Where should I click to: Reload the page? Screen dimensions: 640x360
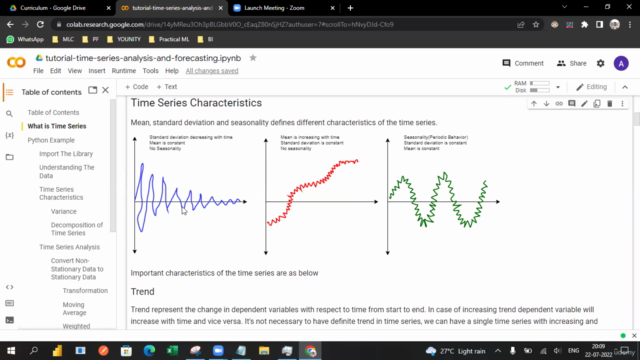[40, 24]
